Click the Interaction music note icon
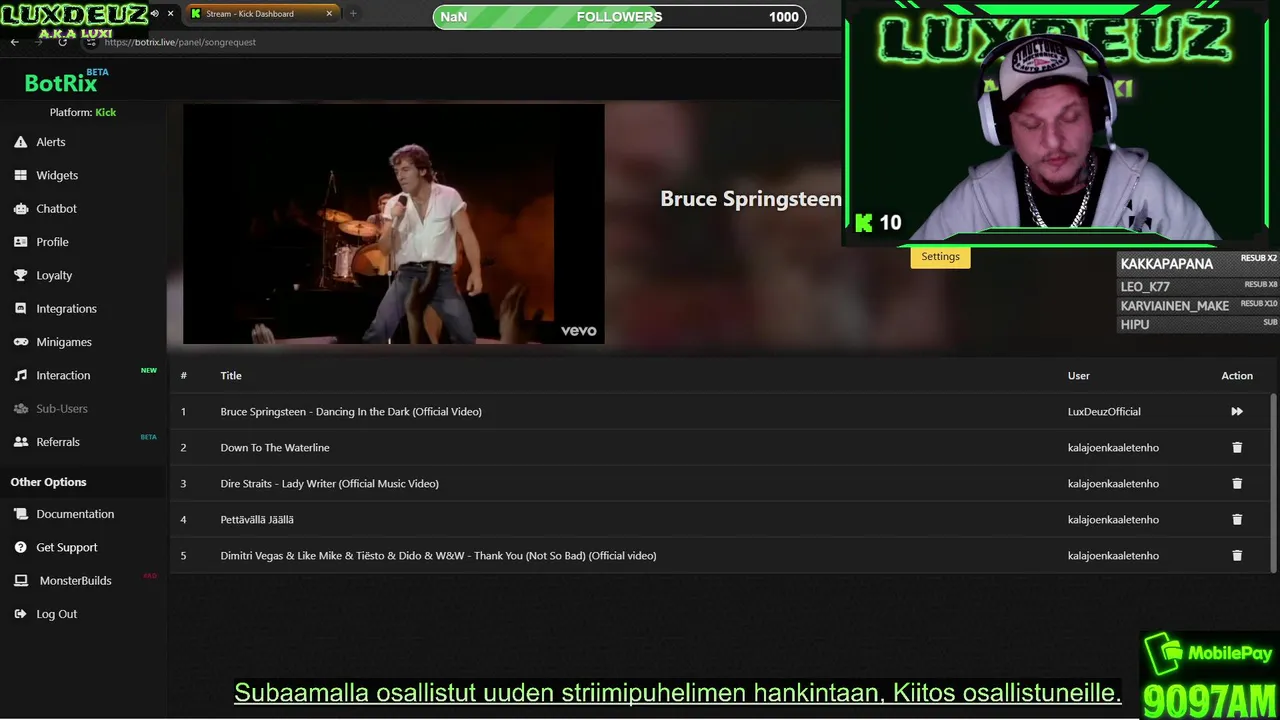The image size is (1280, 720). [x=20, y=375]
